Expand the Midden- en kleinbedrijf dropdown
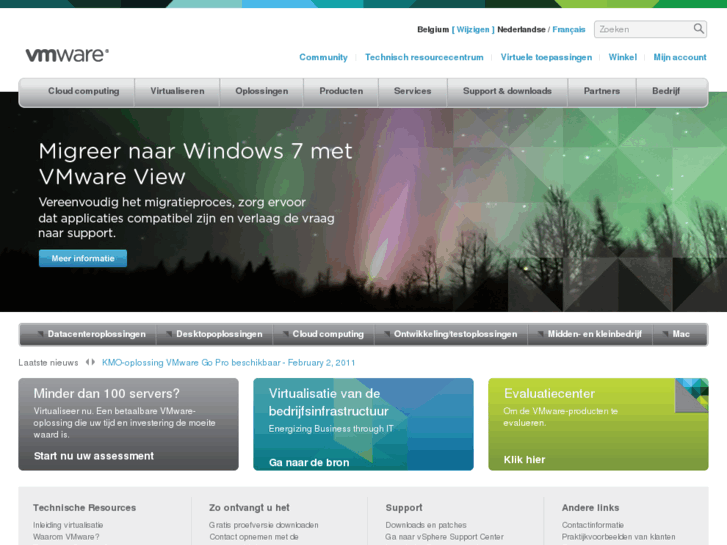The height and width of the screenshot is (545, 727). tap(590, 334)
